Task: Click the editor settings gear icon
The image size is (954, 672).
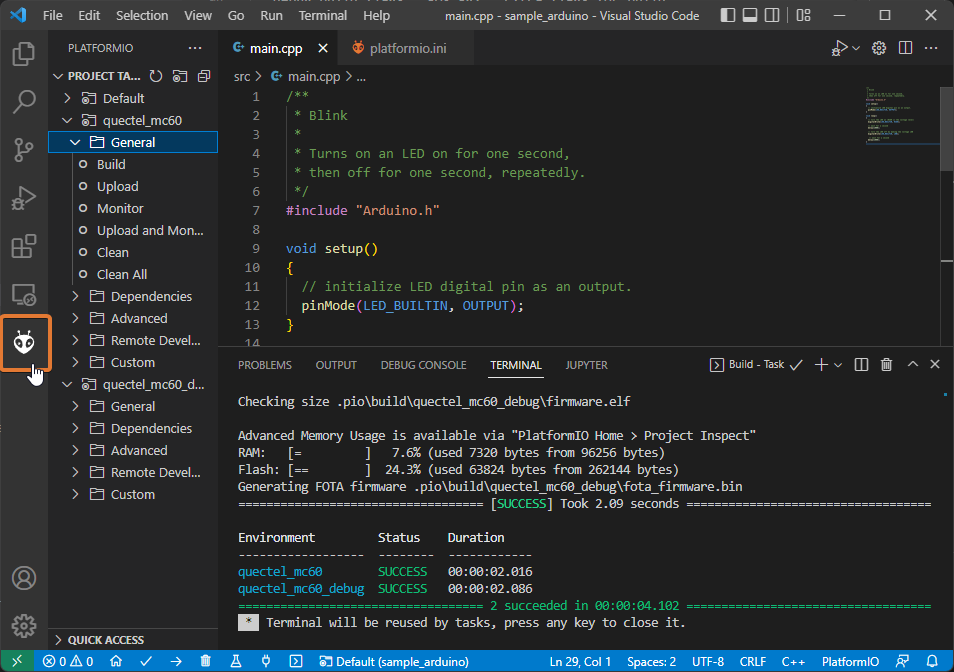Action: click(879, 48)
